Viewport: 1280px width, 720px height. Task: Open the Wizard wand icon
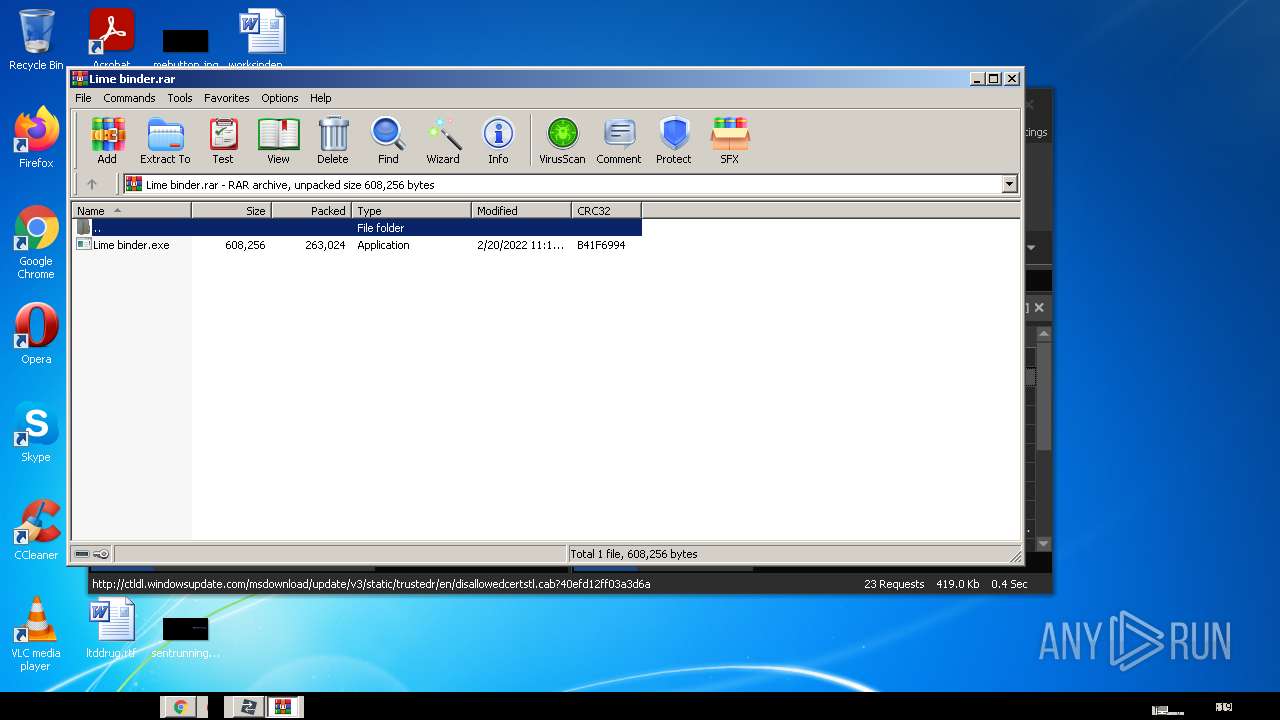(x=443, y=141)
